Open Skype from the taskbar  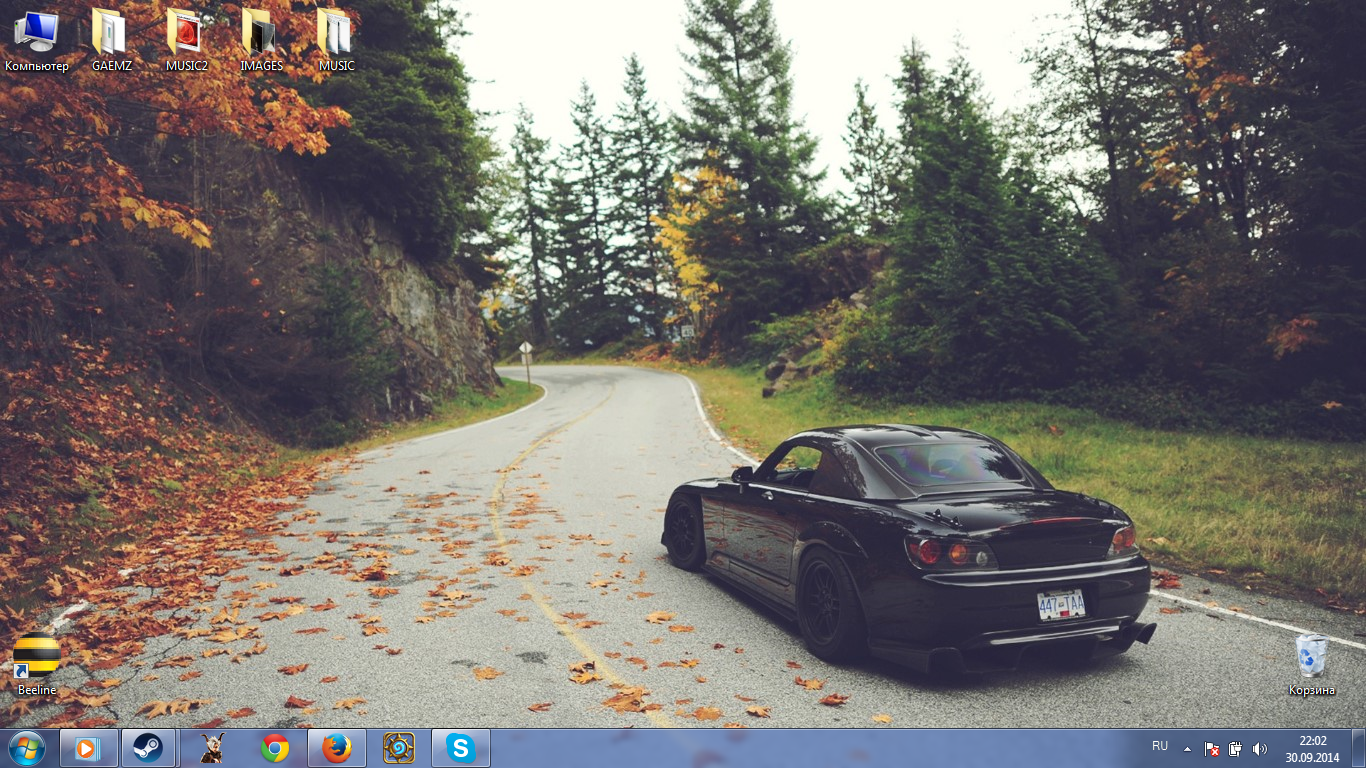point(461,747)
